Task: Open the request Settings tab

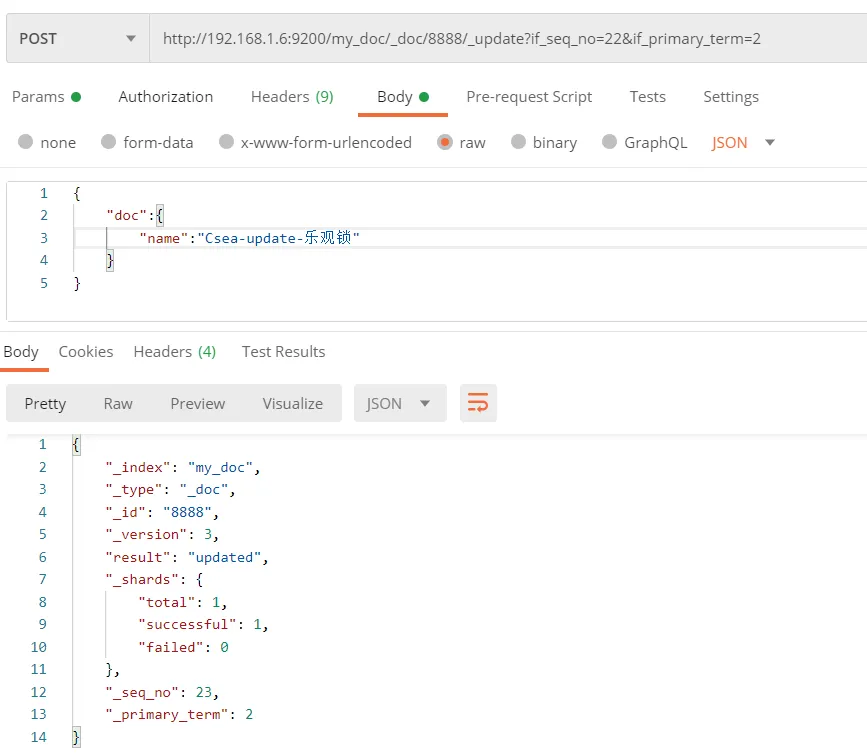Action: coord(730,97)
